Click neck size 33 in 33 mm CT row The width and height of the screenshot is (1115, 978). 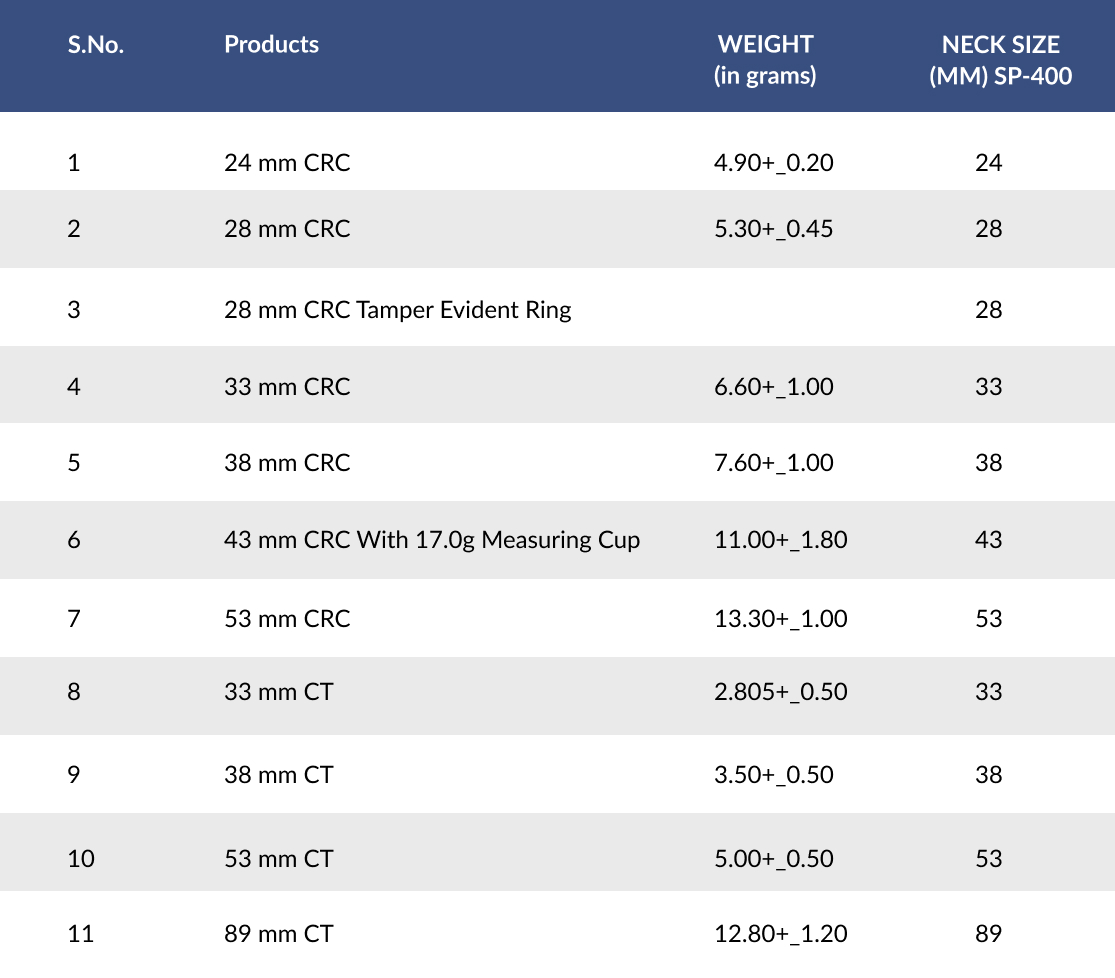click(x=988, y=692)
